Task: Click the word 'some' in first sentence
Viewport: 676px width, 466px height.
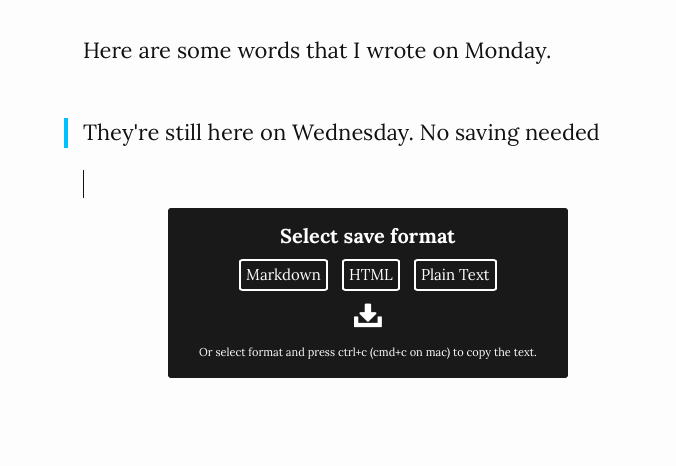Action: tap(204, 51)
